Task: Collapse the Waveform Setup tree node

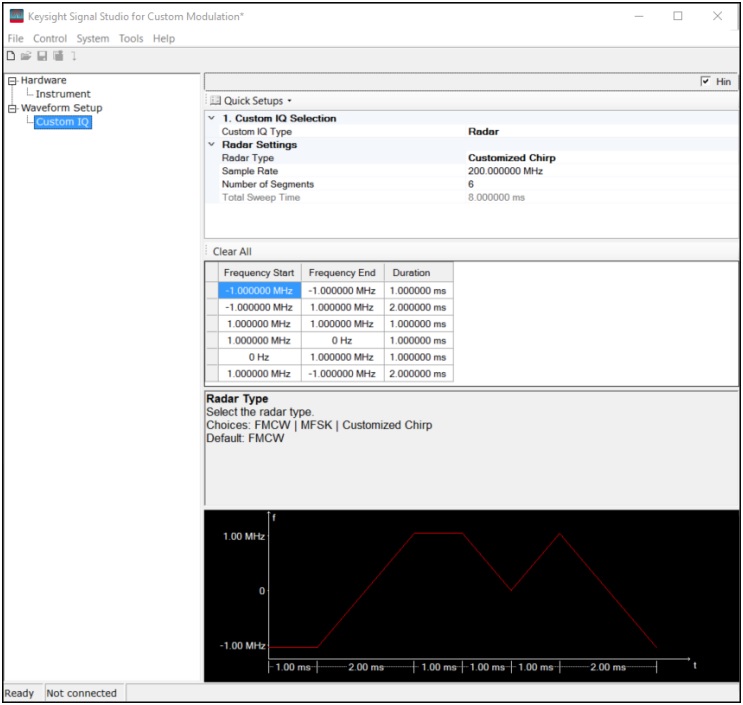Action: [12, 108]
